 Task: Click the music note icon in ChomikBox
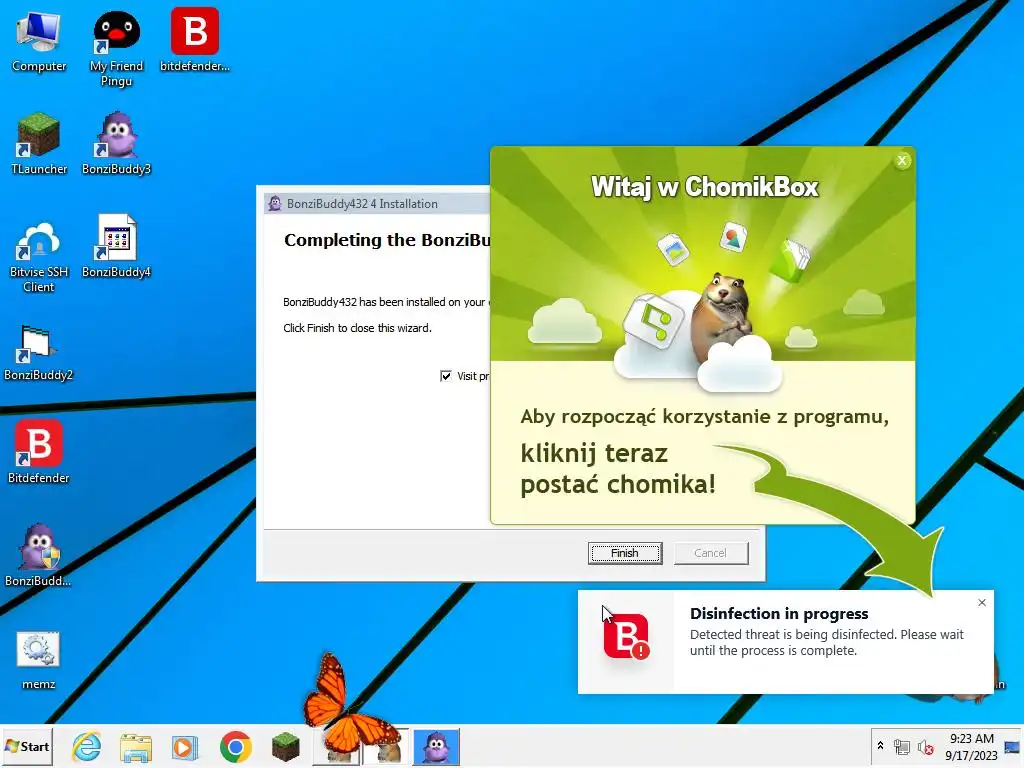654,321
